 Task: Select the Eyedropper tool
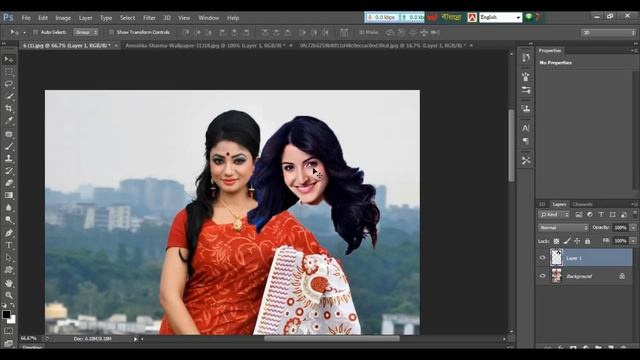(9, 121)
